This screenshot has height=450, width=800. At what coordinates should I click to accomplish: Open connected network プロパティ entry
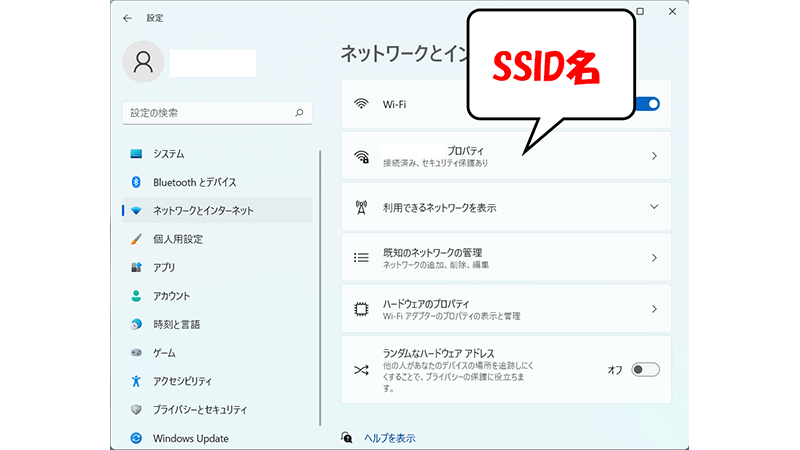click(x=505, y=156)
